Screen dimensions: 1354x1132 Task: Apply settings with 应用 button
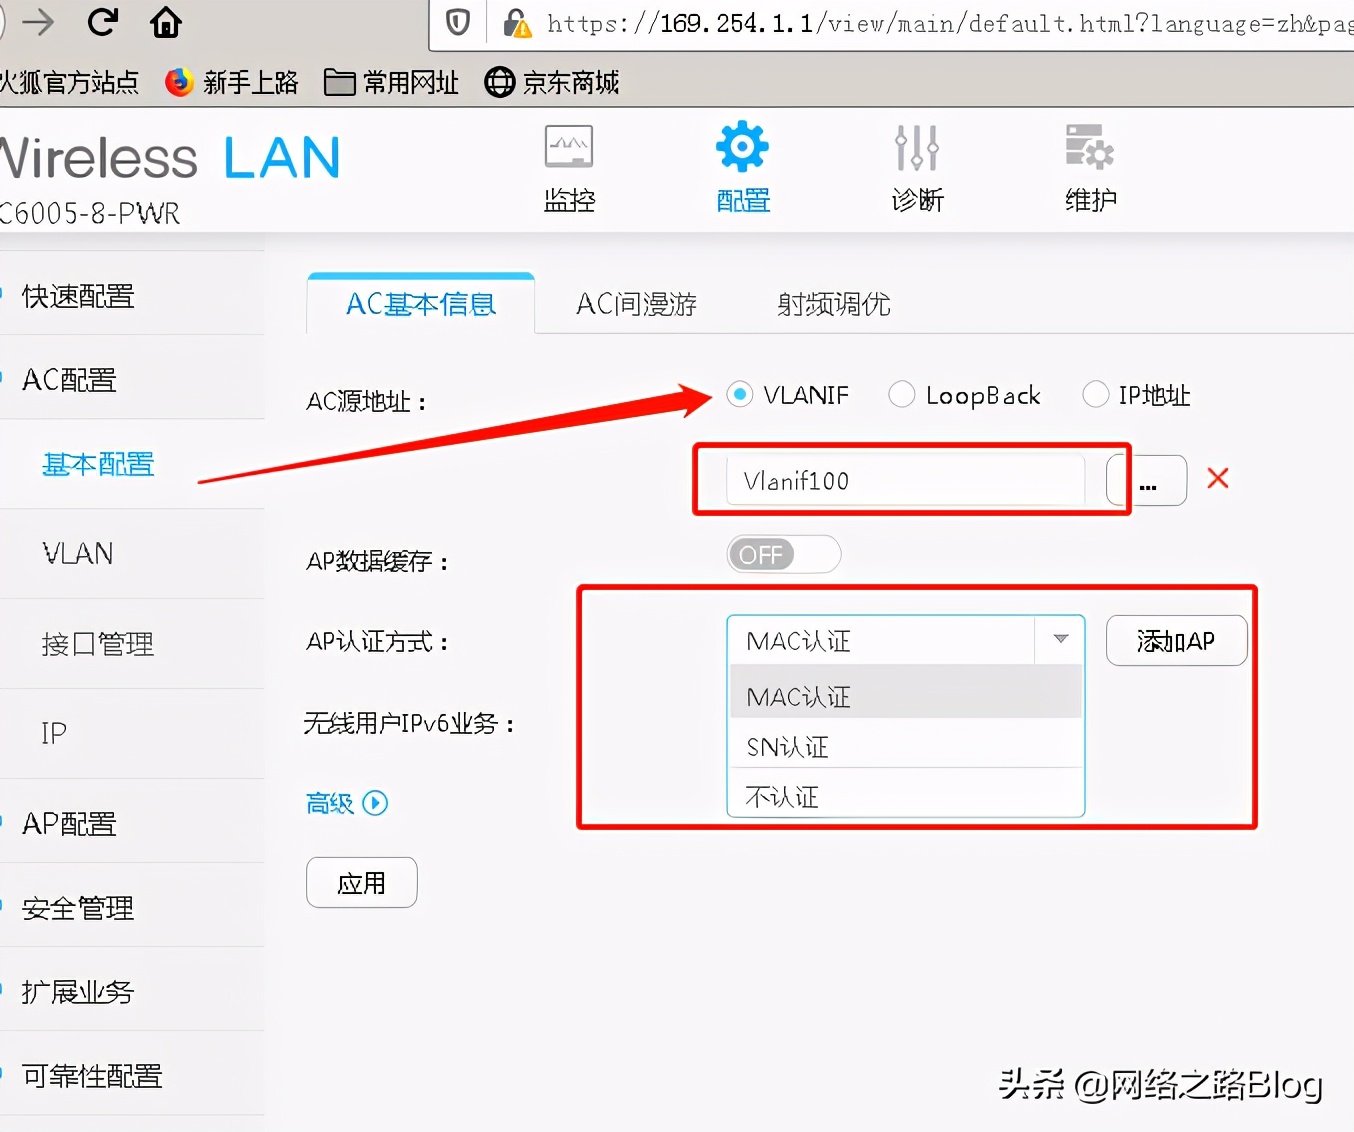click(x=361, y=882)
